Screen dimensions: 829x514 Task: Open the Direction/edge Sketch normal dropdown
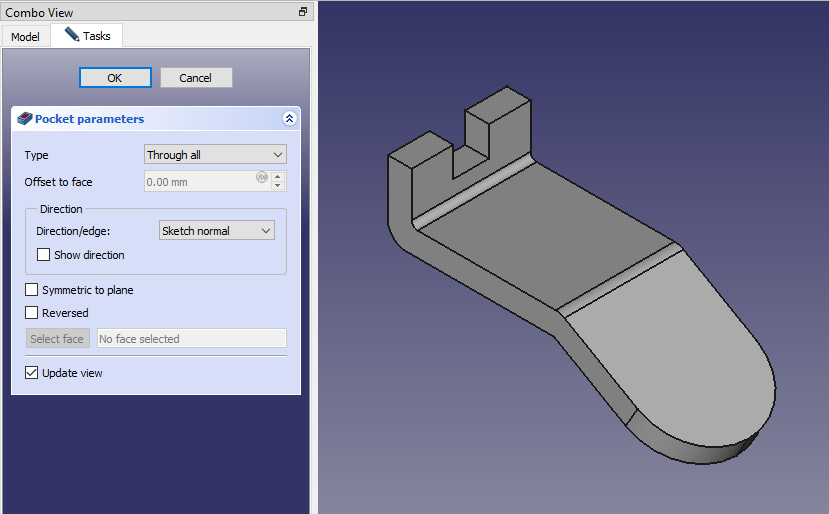coord(217,231)
